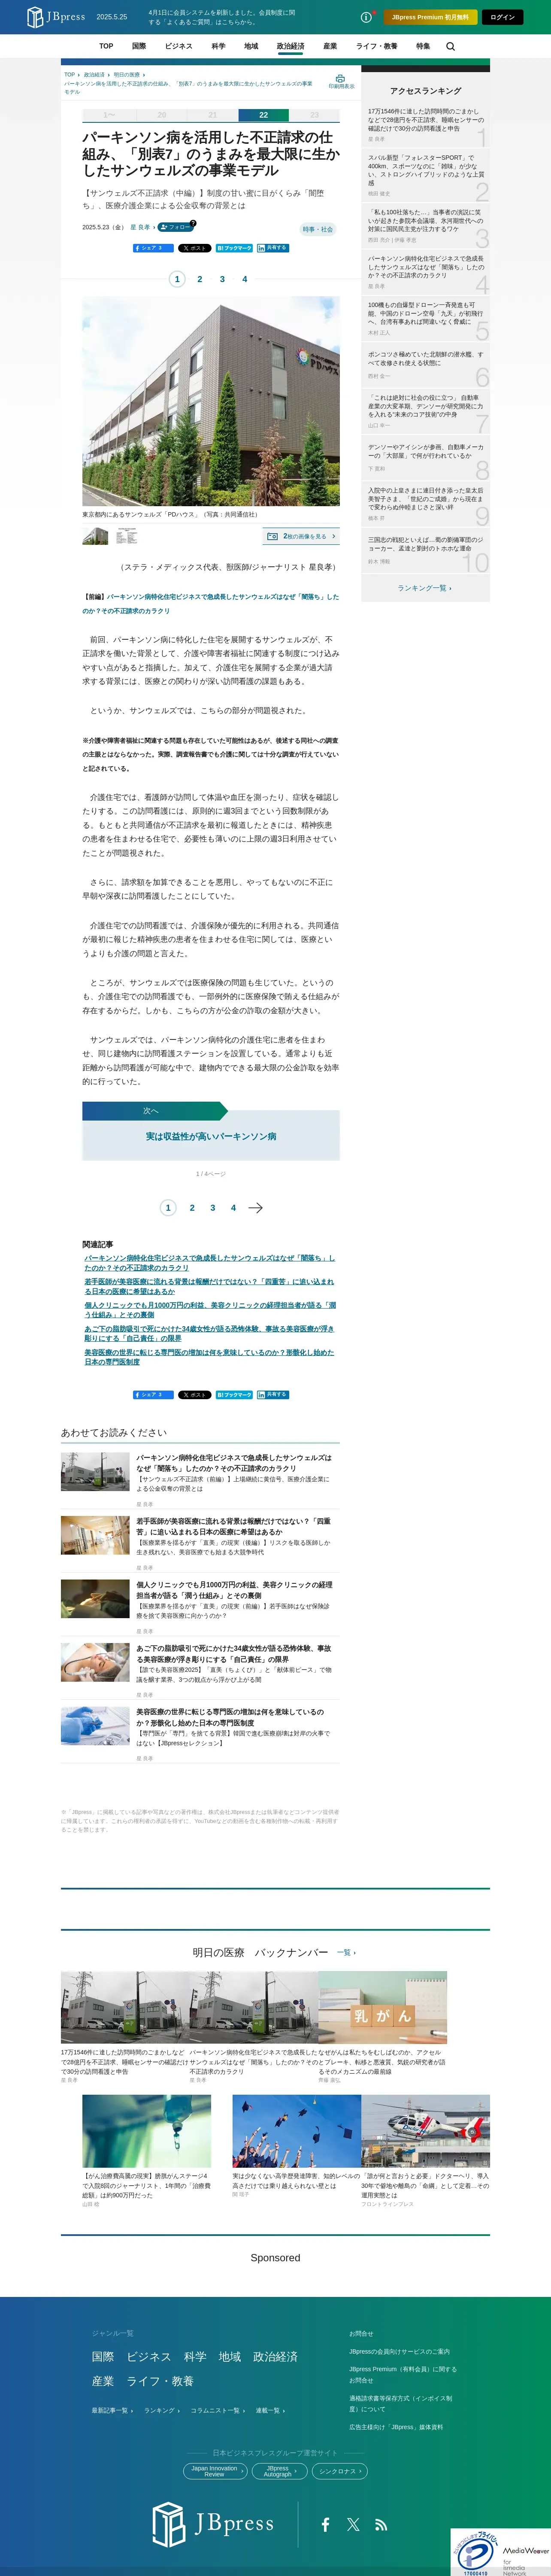Open the related link about あご下の脂肪吸引
Viewport: 551px width, 2576px height.
tap(209, 1333)
